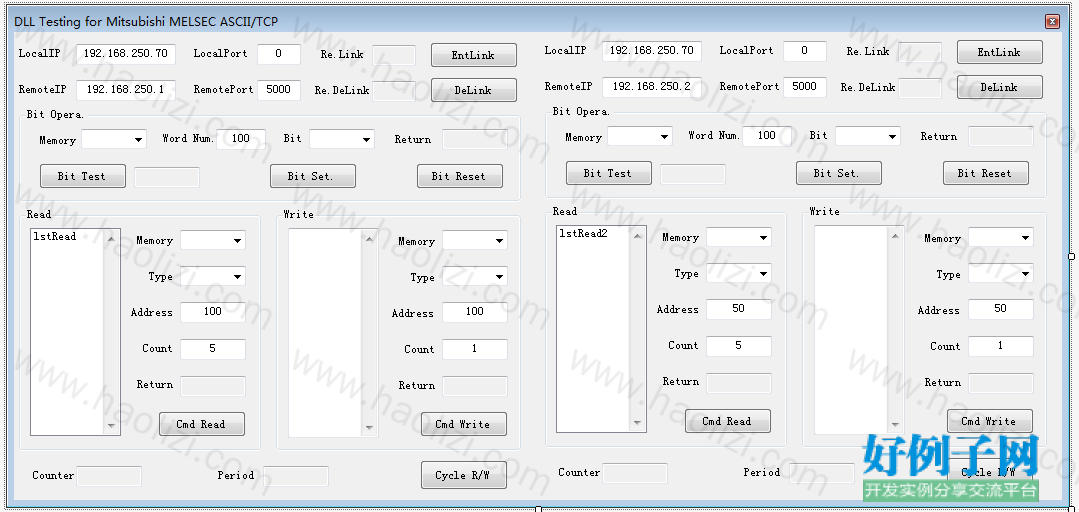Click the right panel EntLink button
The height and width of the screenshot is (512, 1079).
point(999,52)
